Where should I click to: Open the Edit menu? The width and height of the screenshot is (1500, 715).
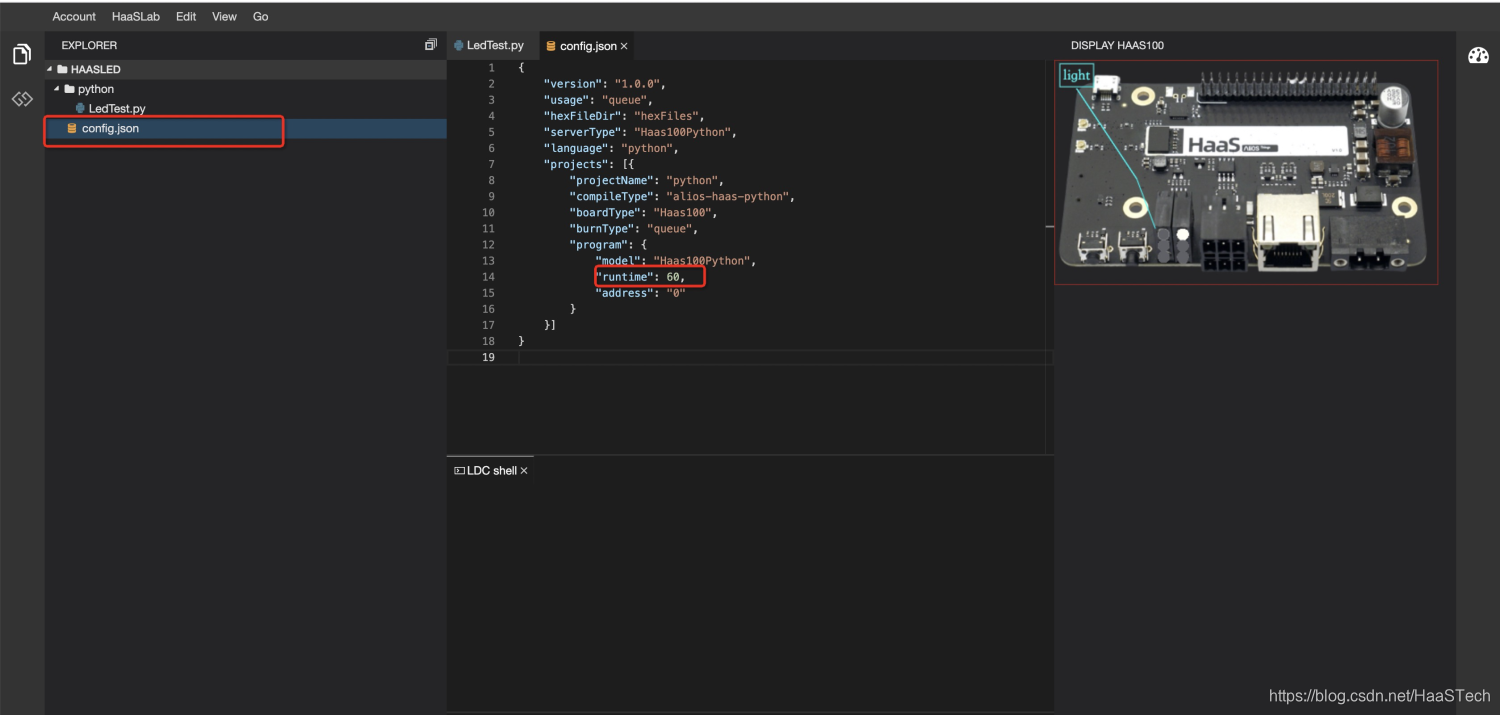coord(186,17)
